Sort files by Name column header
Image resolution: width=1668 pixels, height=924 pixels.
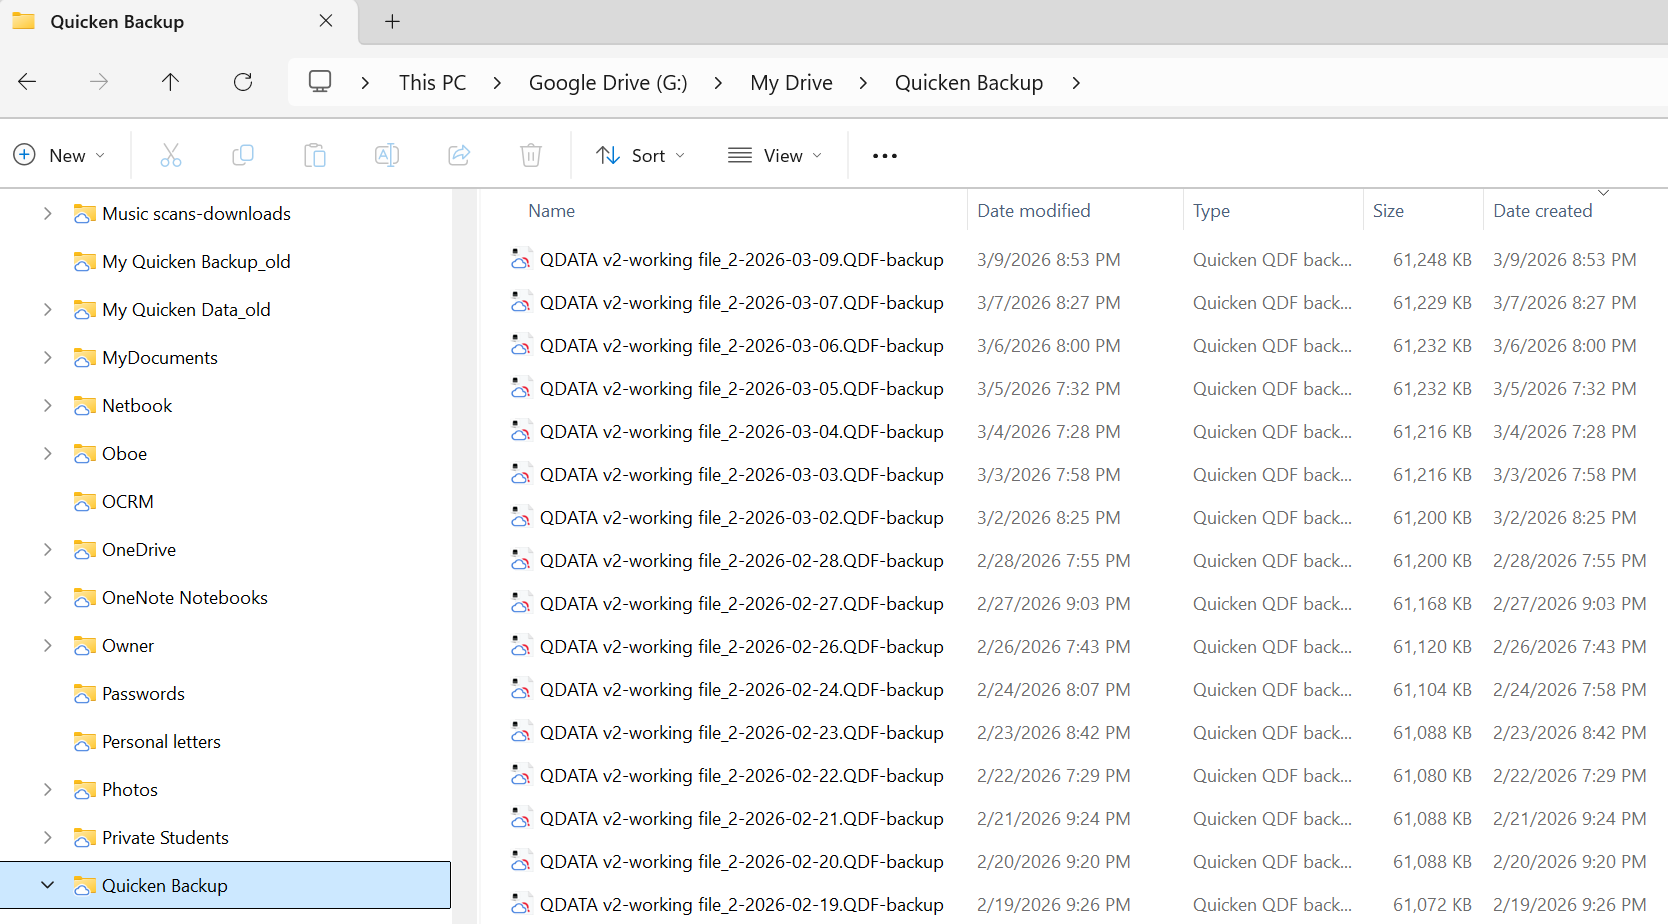click(551, 211)
